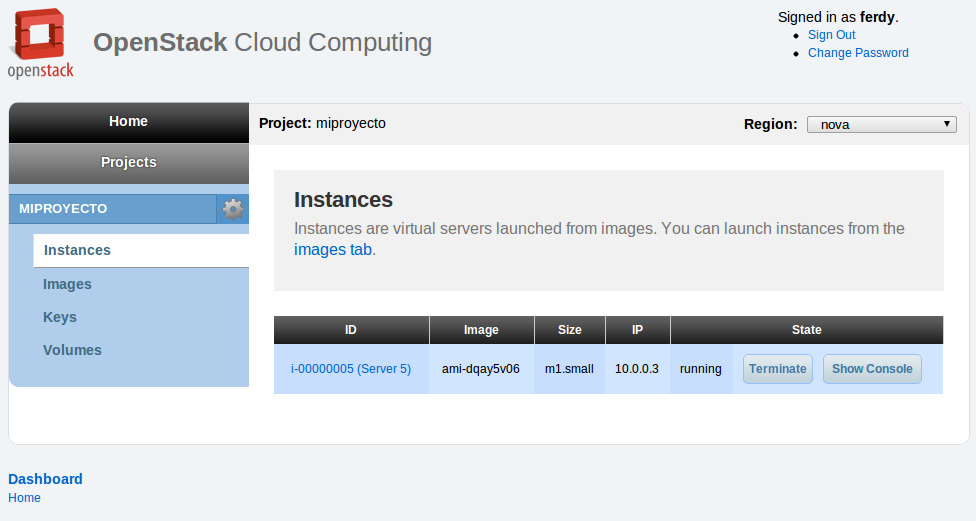Go to the Home tab

tap(129, 122)
